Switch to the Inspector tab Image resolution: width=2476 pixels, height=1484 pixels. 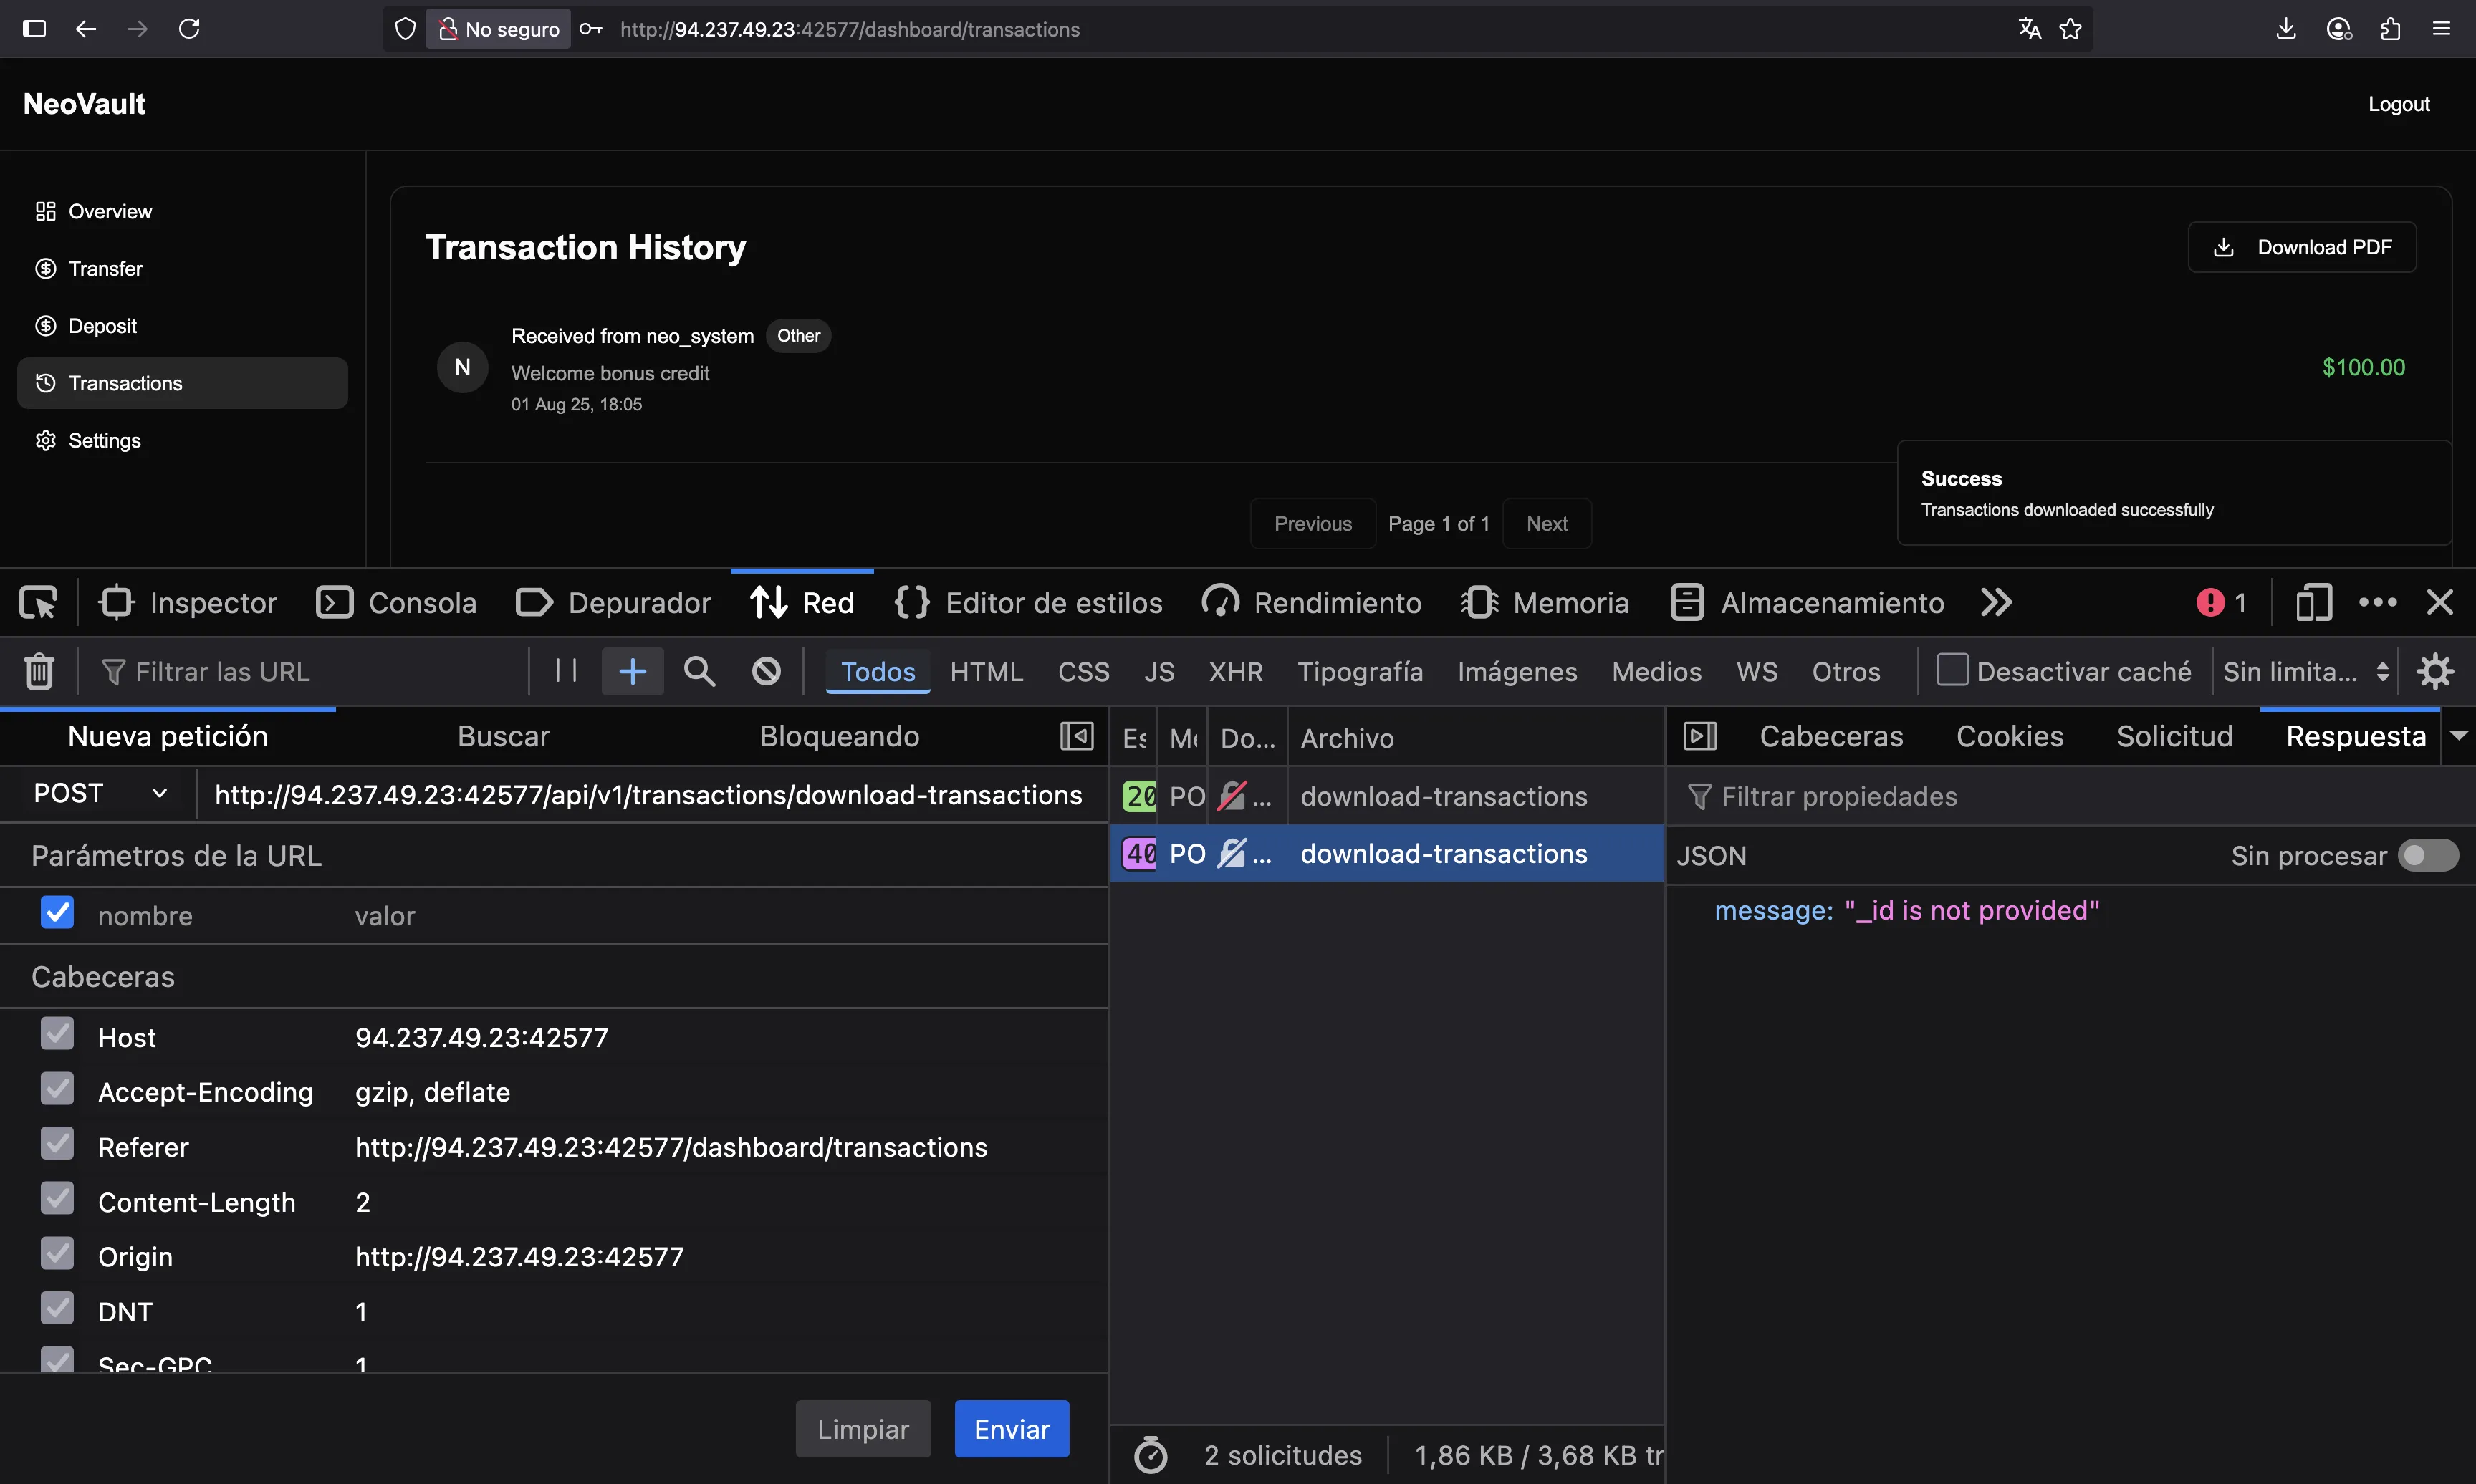tap(188, 603)
